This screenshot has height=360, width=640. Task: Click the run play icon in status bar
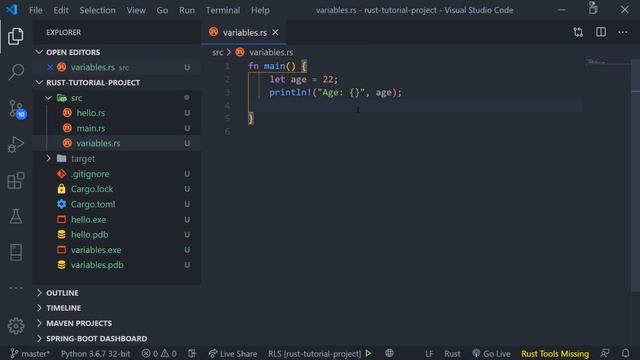[x=369, y=353]
